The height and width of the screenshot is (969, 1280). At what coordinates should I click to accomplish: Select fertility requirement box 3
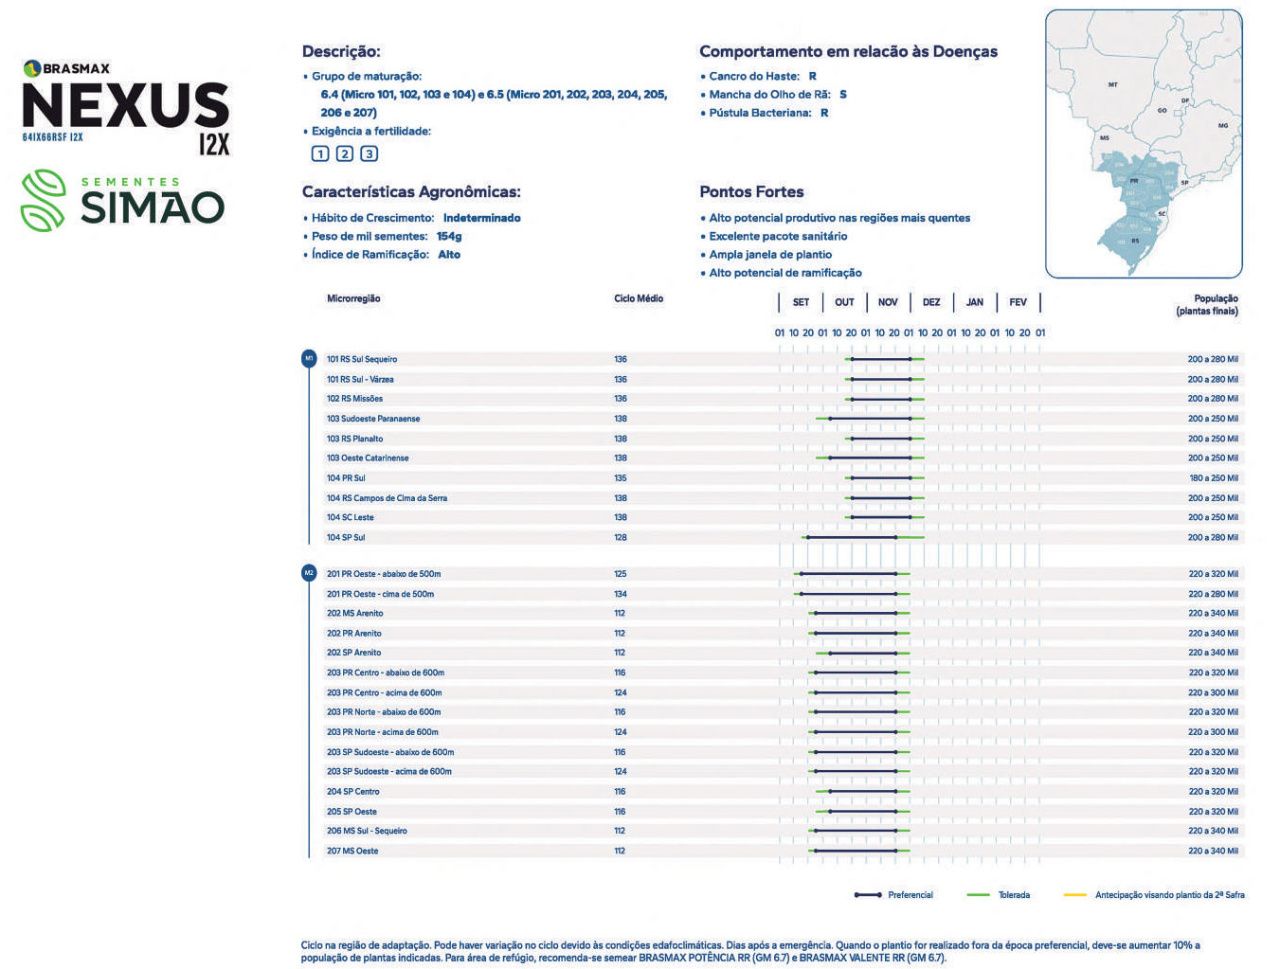tap(369, 154)
